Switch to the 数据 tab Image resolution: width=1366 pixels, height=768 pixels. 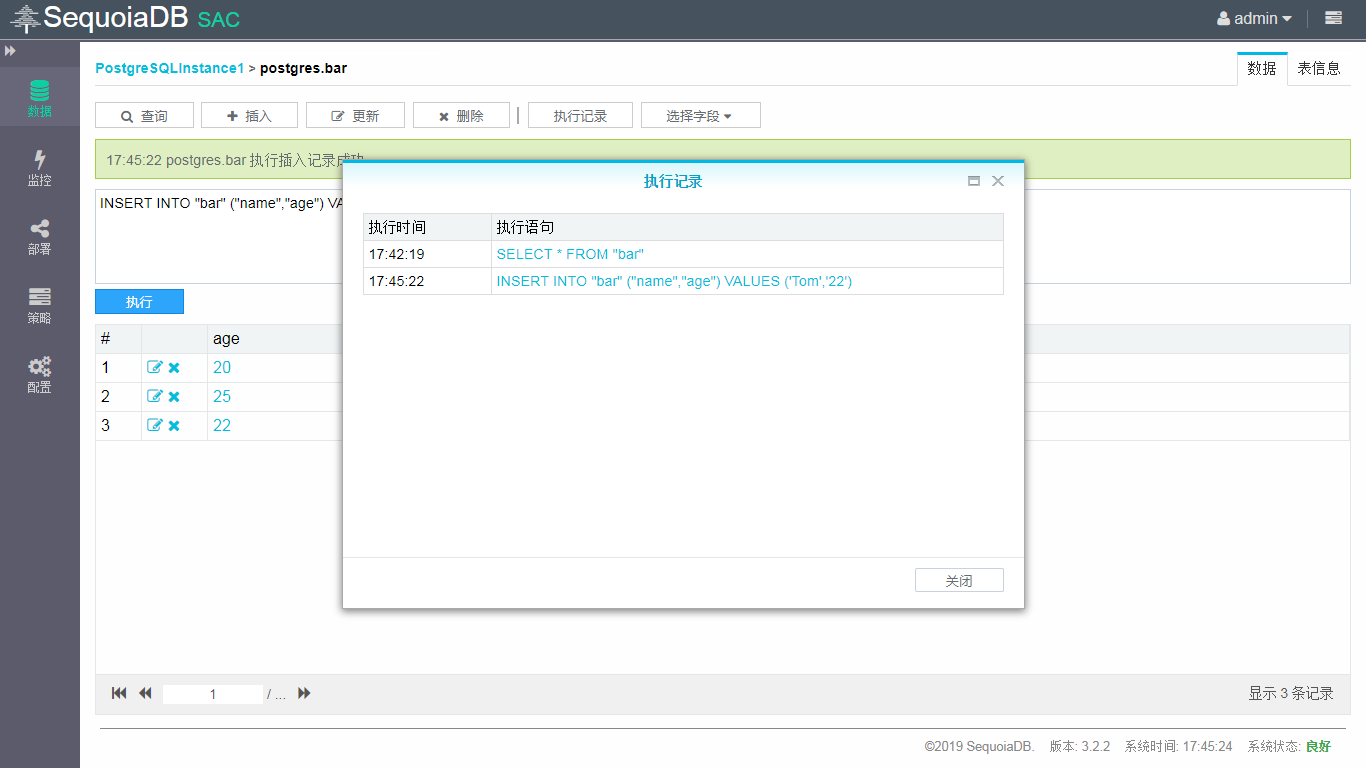(1262, 69)
